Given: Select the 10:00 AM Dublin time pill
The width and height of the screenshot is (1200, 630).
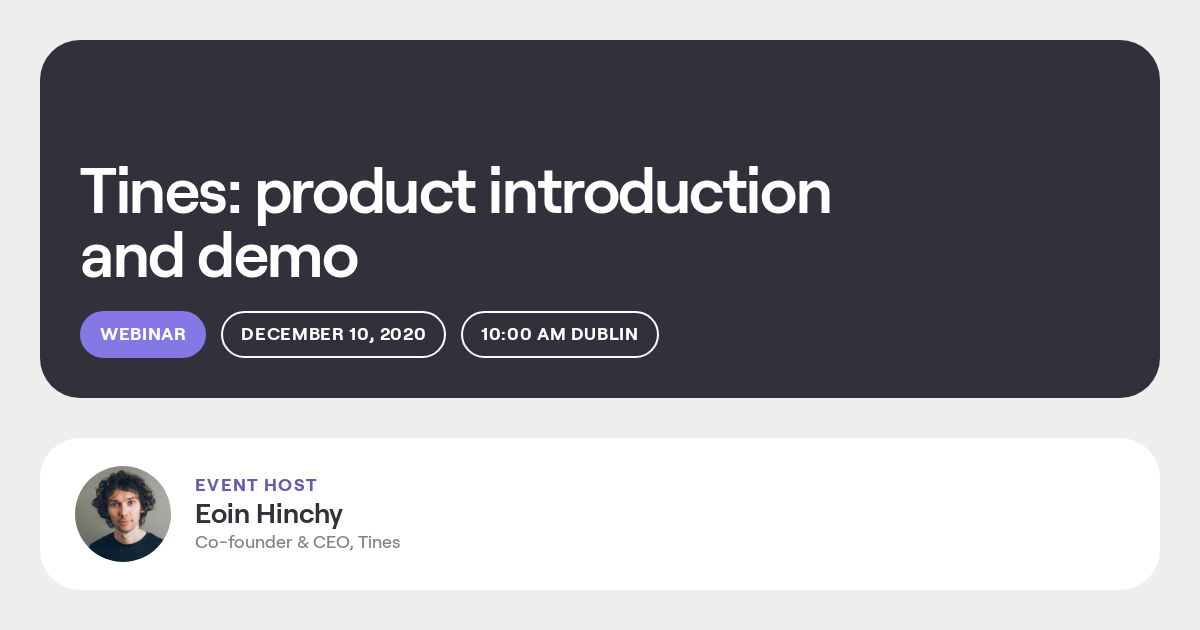Looking at the screenshot, I should click(x=559, y=334).
